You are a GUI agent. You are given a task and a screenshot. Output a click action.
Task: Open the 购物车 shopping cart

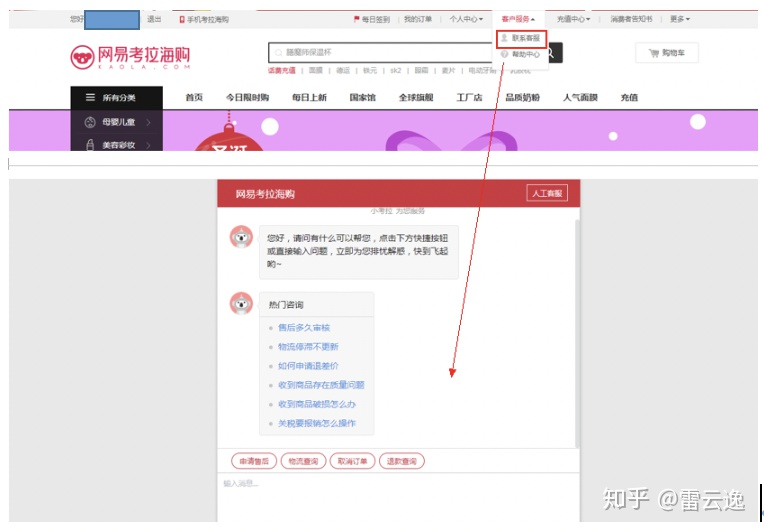coord(667,53)
